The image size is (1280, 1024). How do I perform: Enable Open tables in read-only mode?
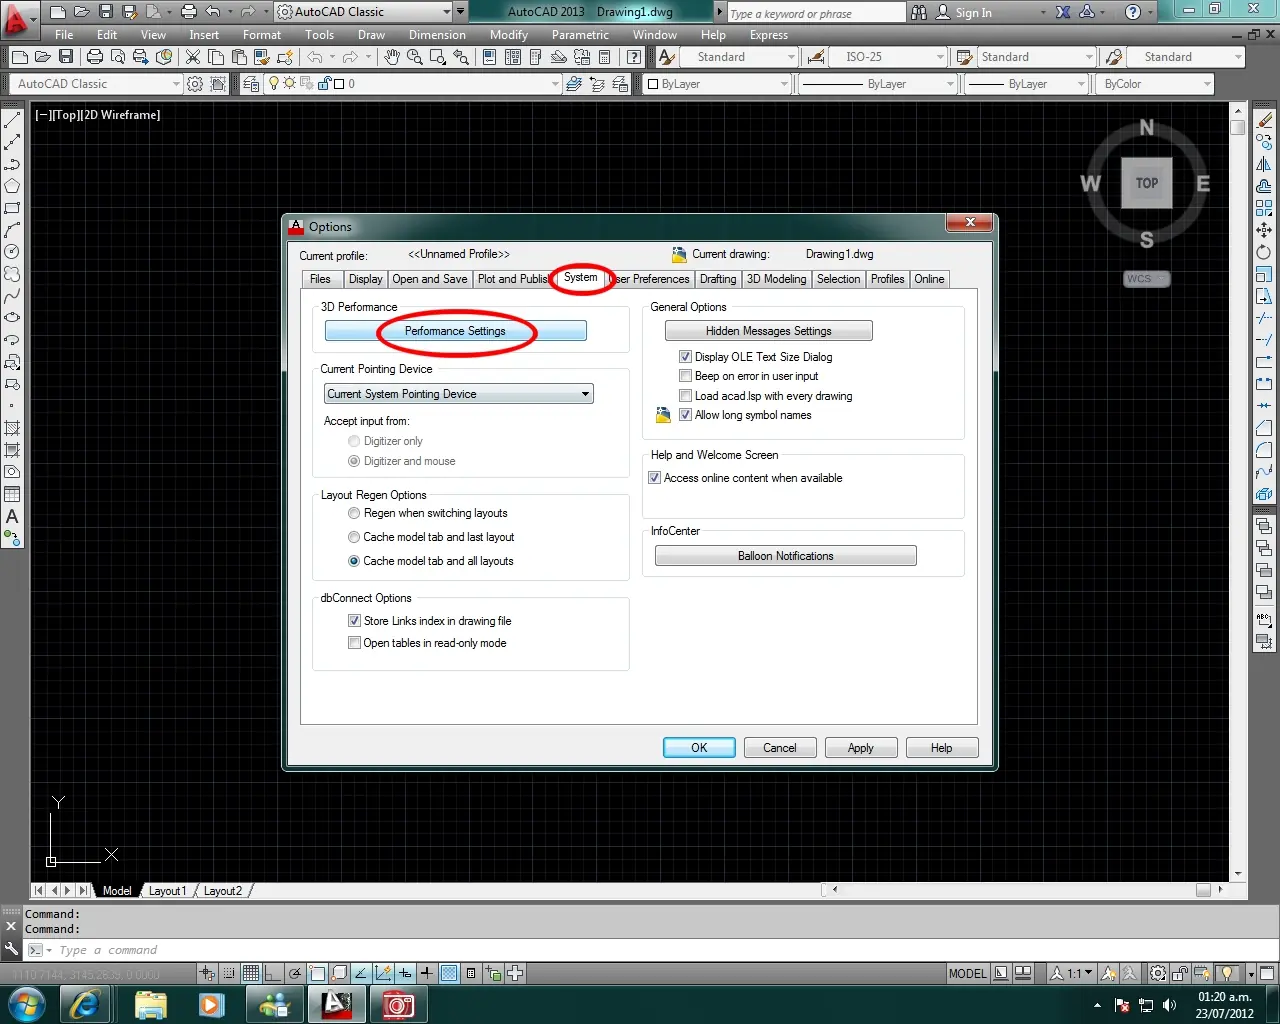click(354, 643)
